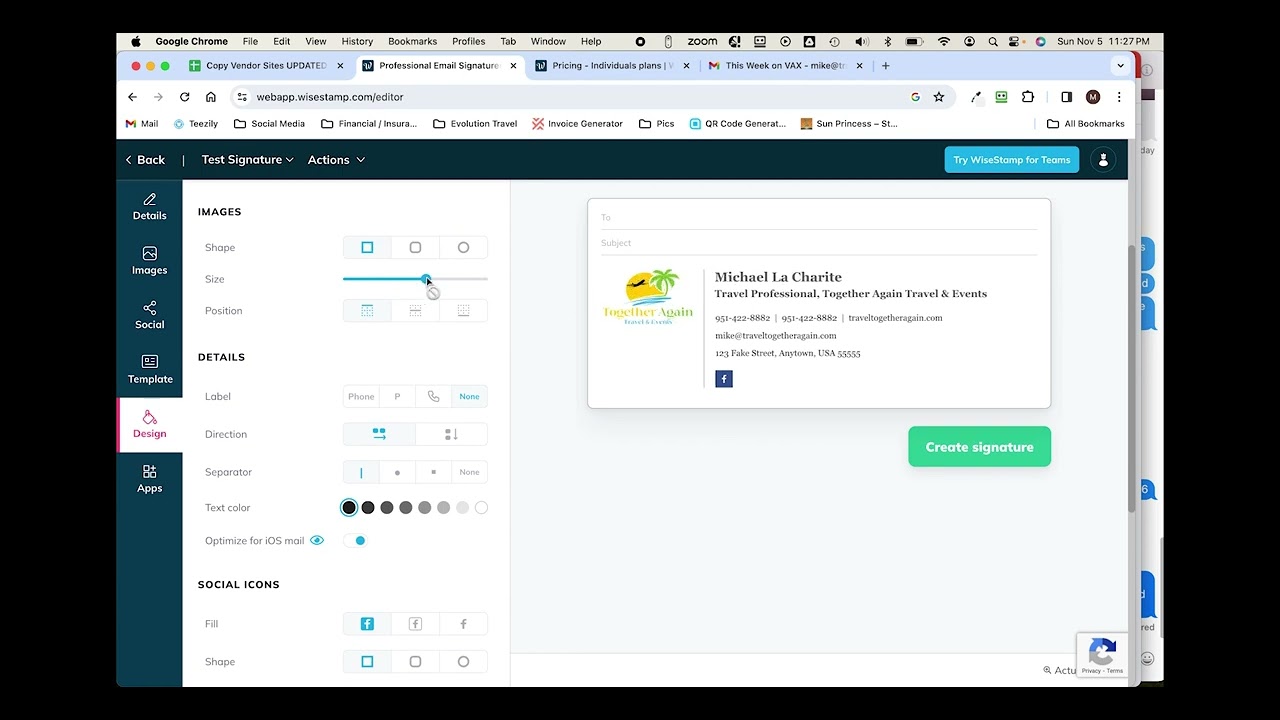Image resolution: width=1280 pixels, height=720 pixels.
Task: Switch to Pricing - Individuals plans tab
Action: pos(612,66)
